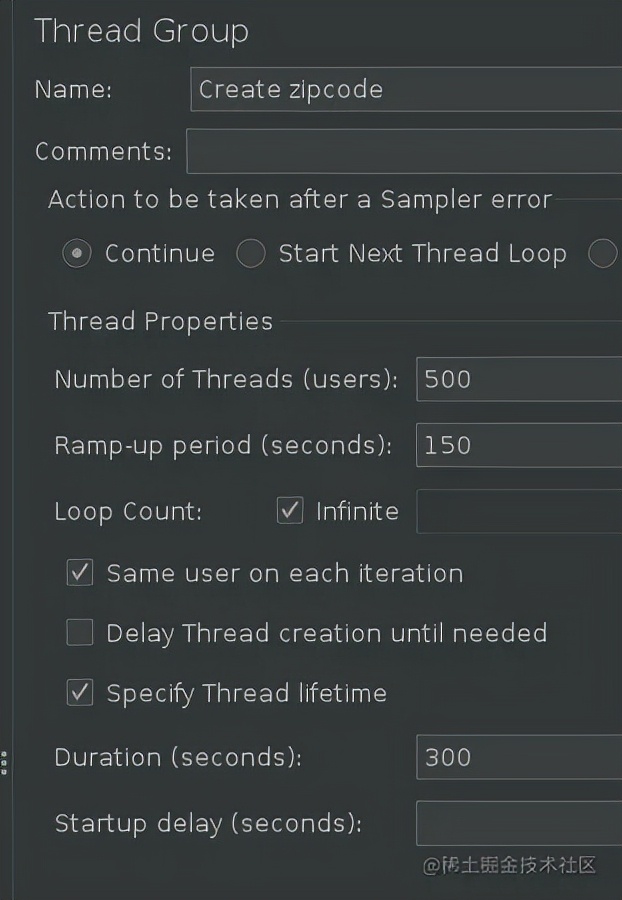The height and width of the screenshot is (900, 622).
Task: Click the Duration field showing 300
Action: (518, 757)
